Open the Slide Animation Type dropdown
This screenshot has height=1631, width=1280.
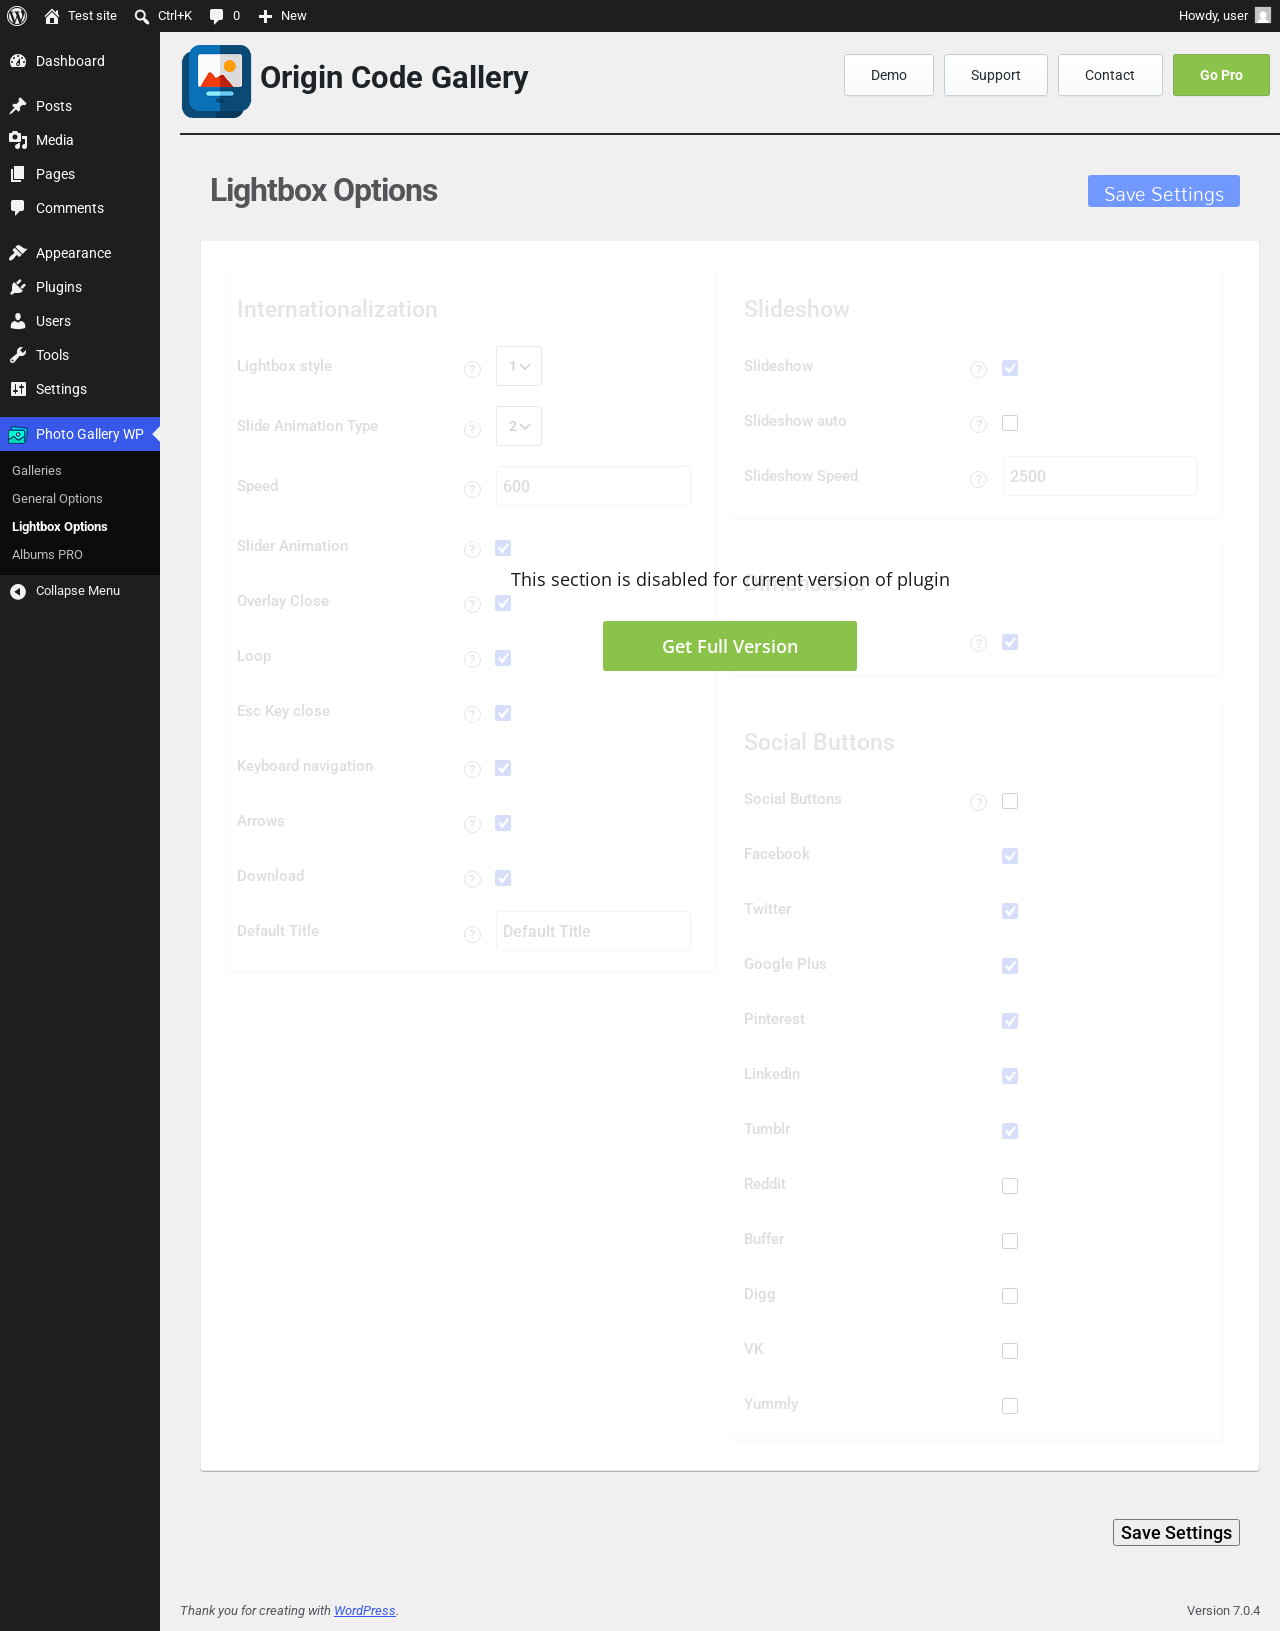(x=519, y=426)
